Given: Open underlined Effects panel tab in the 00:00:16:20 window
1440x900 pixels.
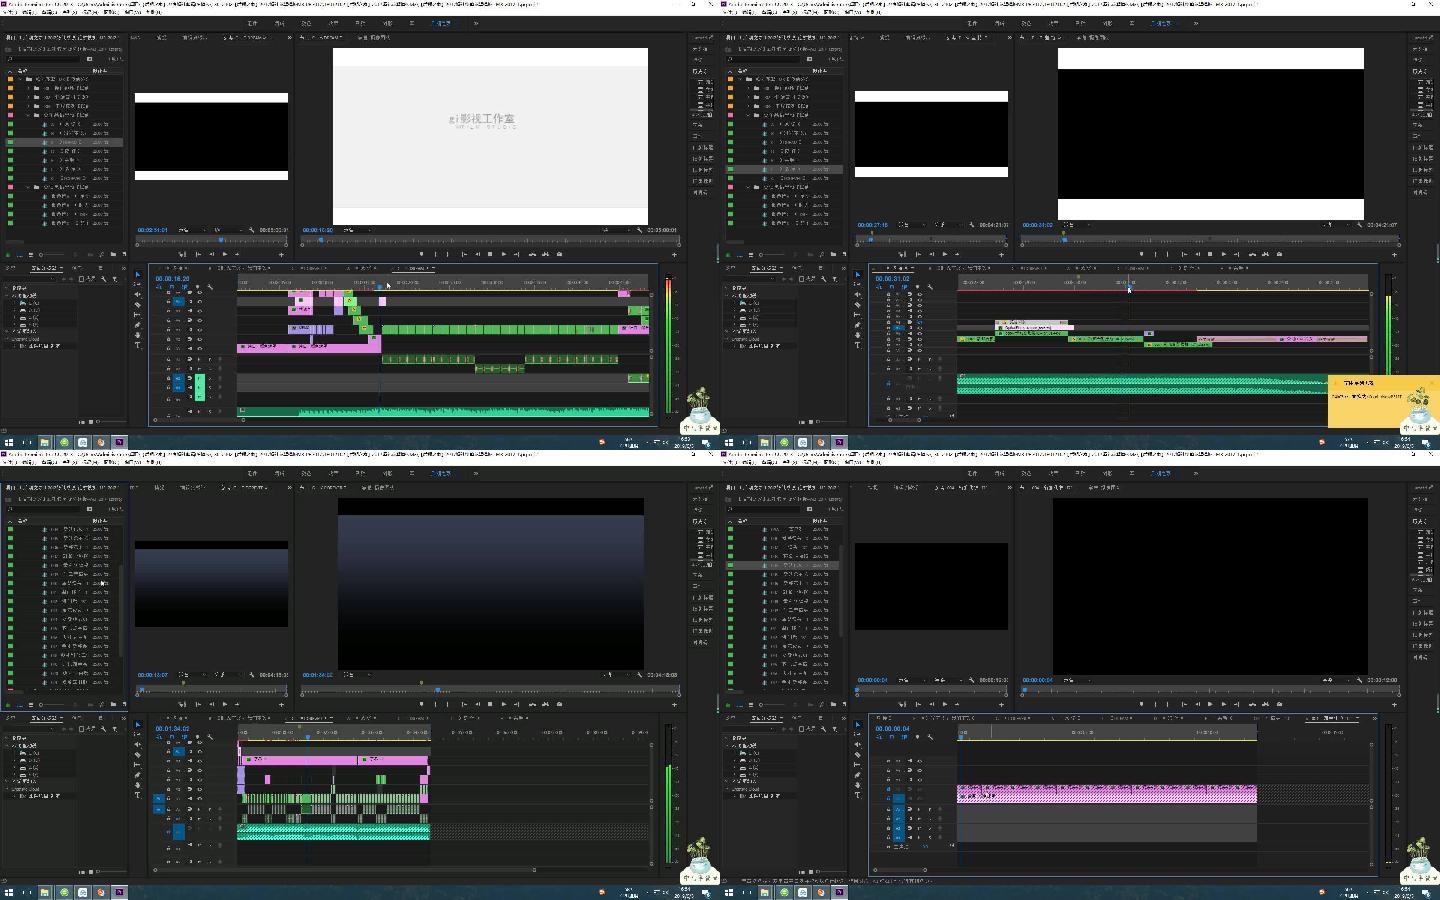Looking at the screenshot, I should point(44,268).
